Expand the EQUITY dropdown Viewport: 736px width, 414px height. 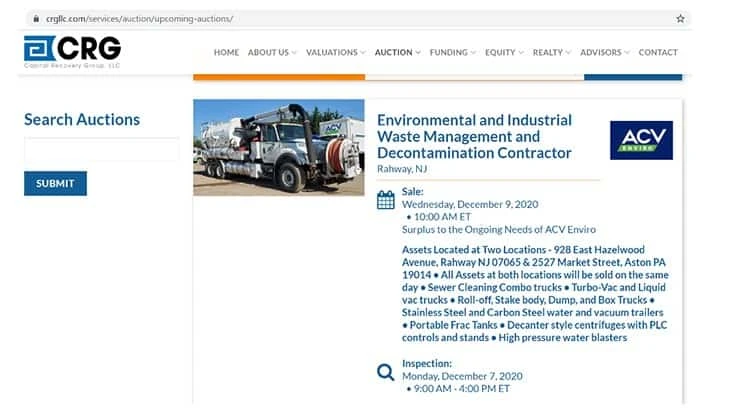(504, 52)
